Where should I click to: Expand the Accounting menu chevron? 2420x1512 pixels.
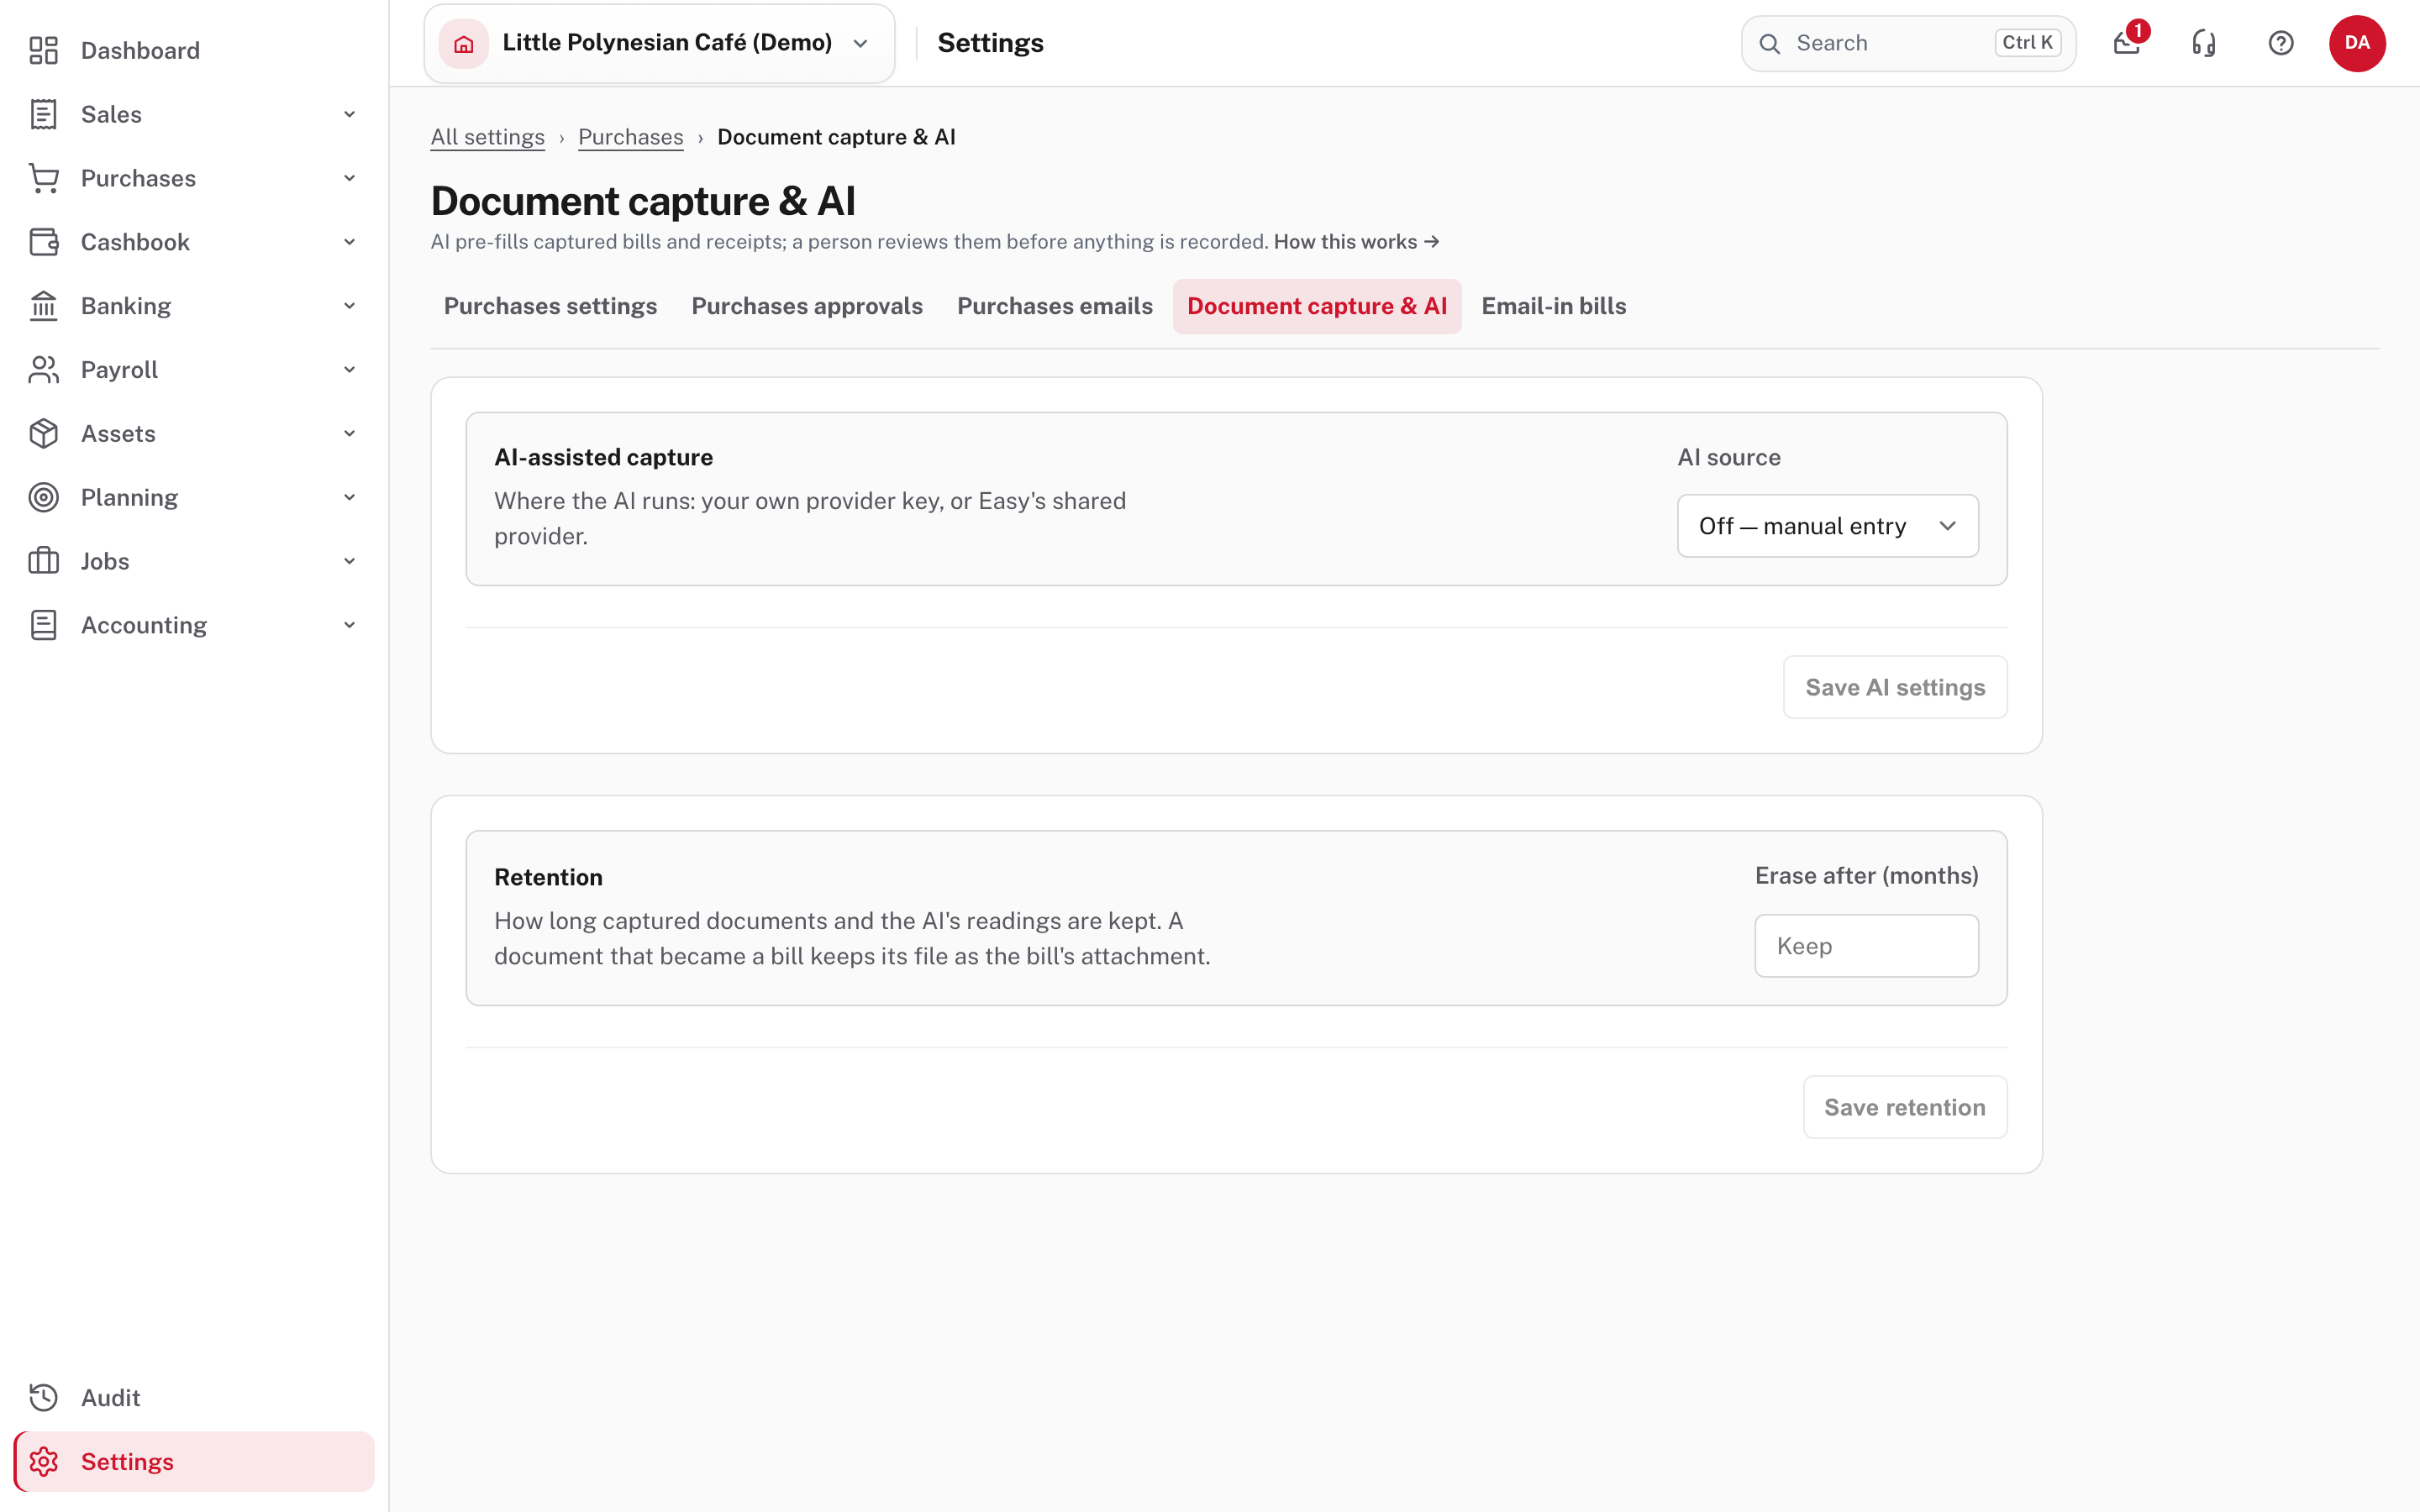tap(349, 625)
